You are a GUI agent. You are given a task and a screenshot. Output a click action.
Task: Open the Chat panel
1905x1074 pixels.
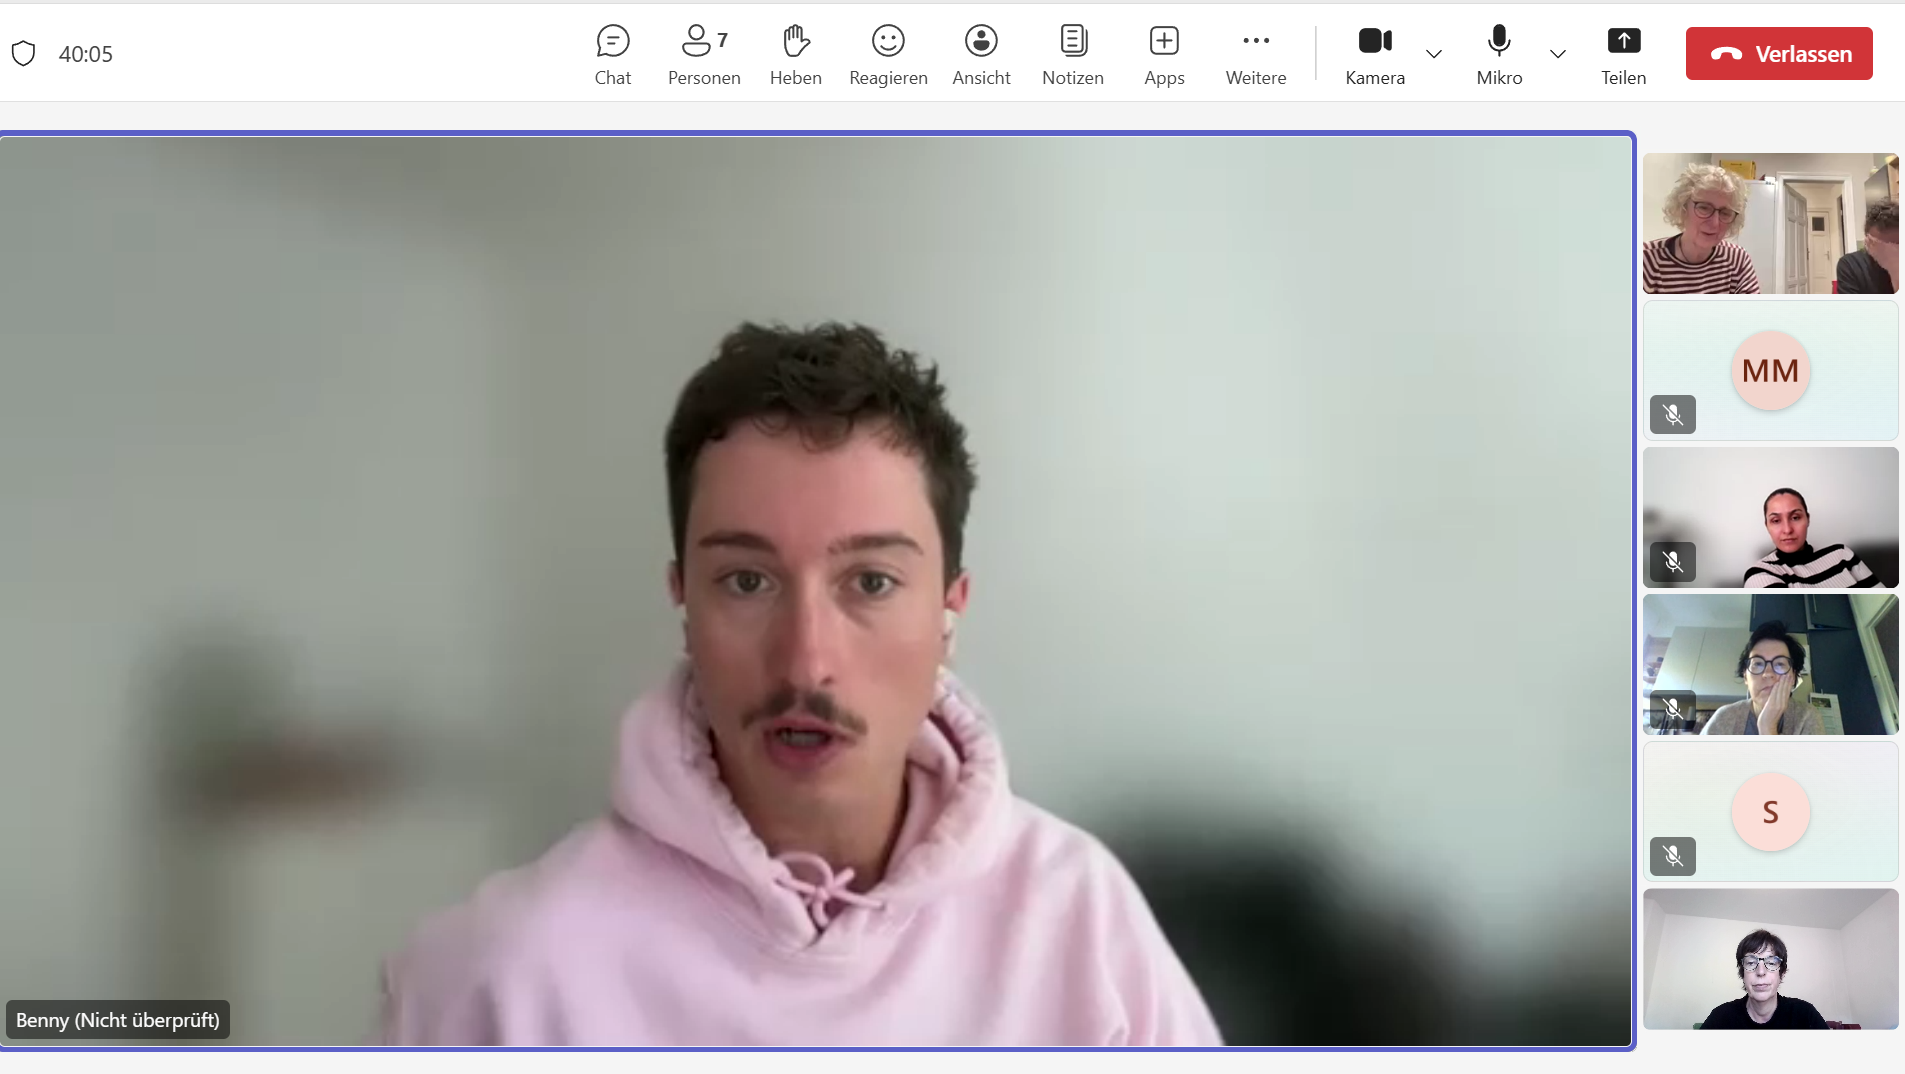[612, 54]
